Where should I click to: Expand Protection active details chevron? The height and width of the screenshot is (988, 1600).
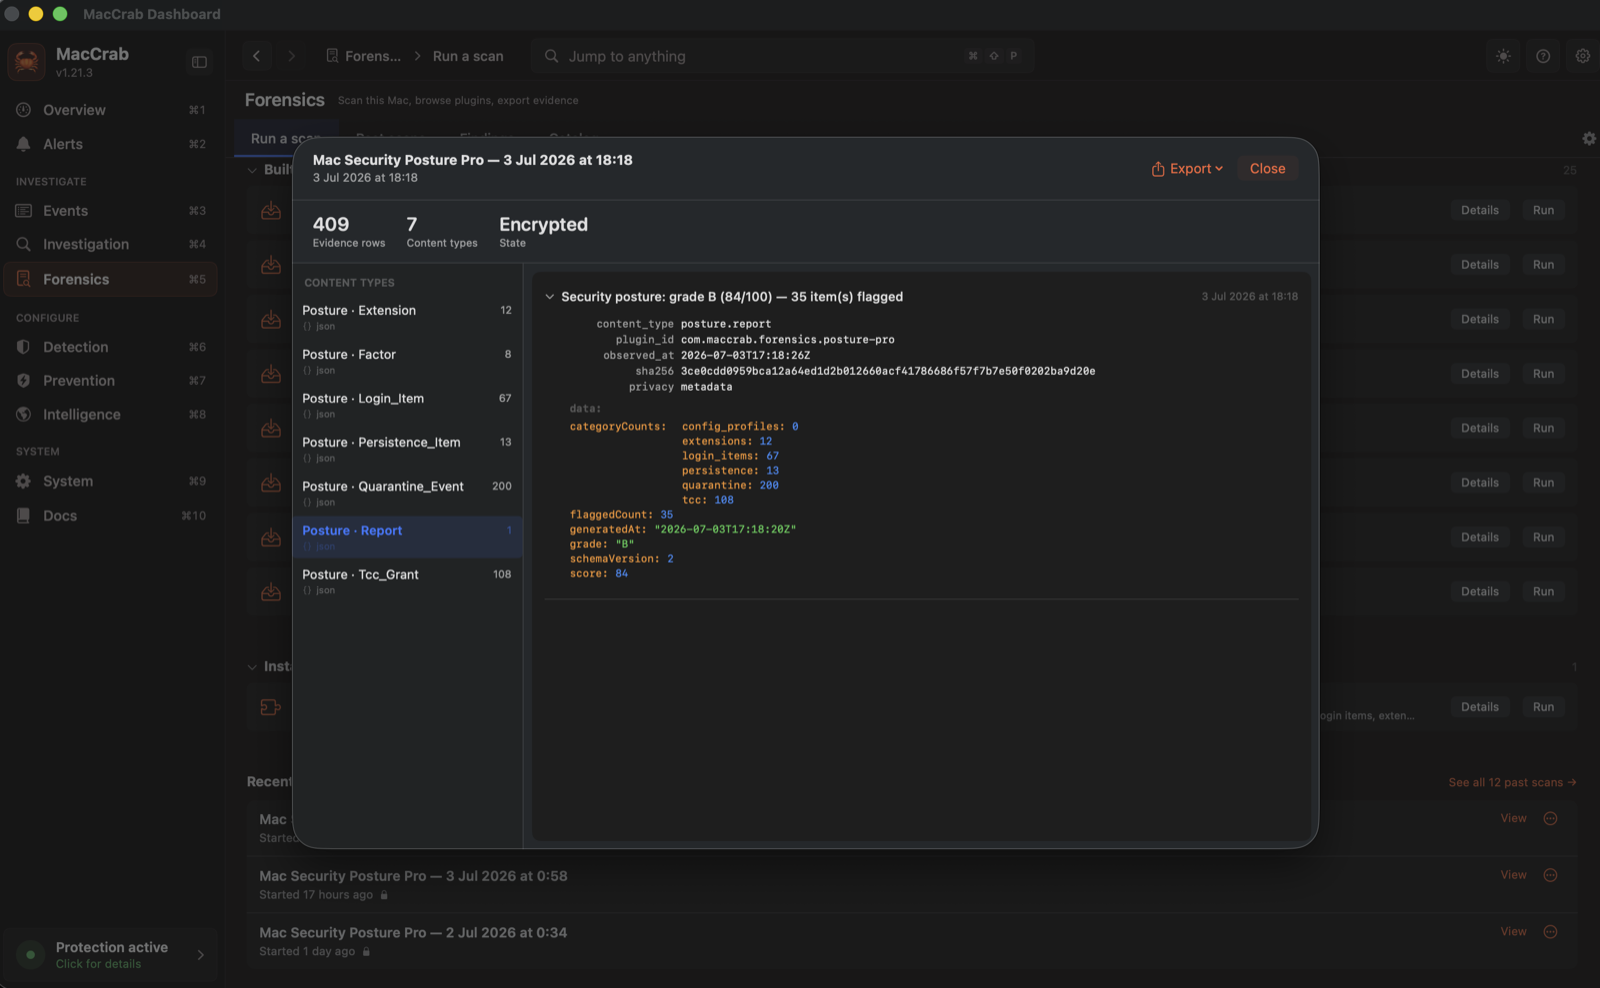(201, 955)
